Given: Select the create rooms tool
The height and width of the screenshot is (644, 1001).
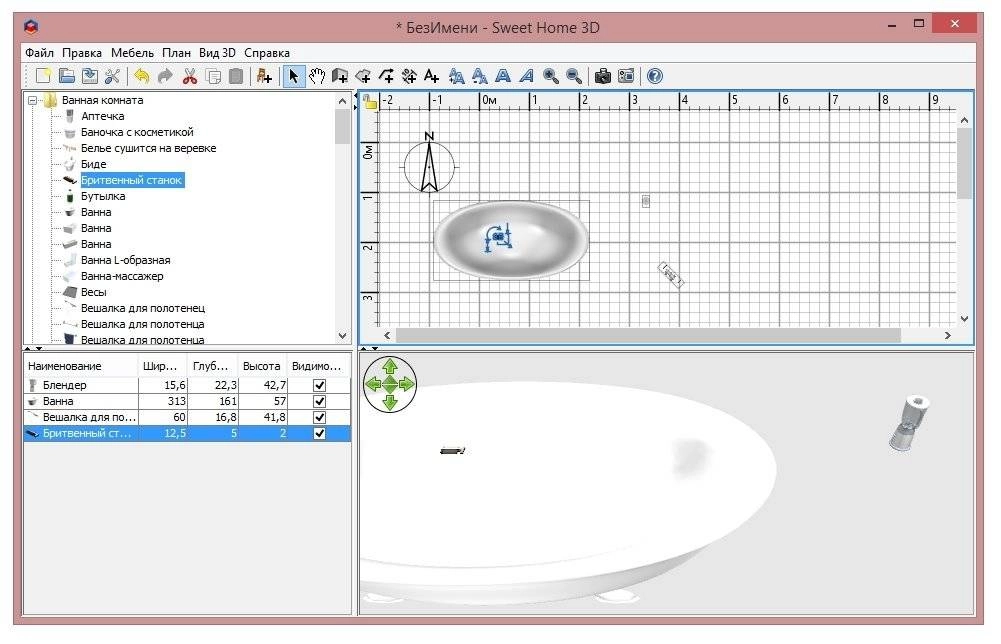Looking at the screenshot, I should pyautogui.click(x=363, y=76).
